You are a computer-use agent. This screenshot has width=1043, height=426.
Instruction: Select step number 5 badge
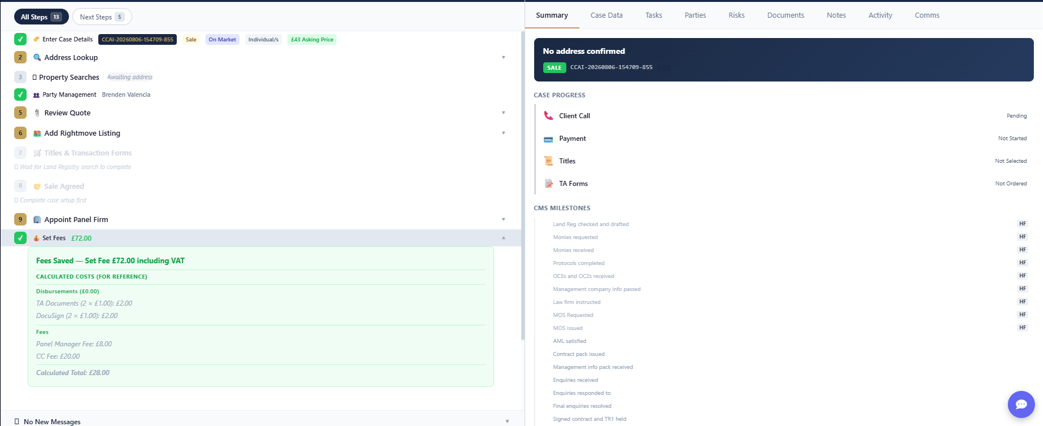tap(20, 112)
